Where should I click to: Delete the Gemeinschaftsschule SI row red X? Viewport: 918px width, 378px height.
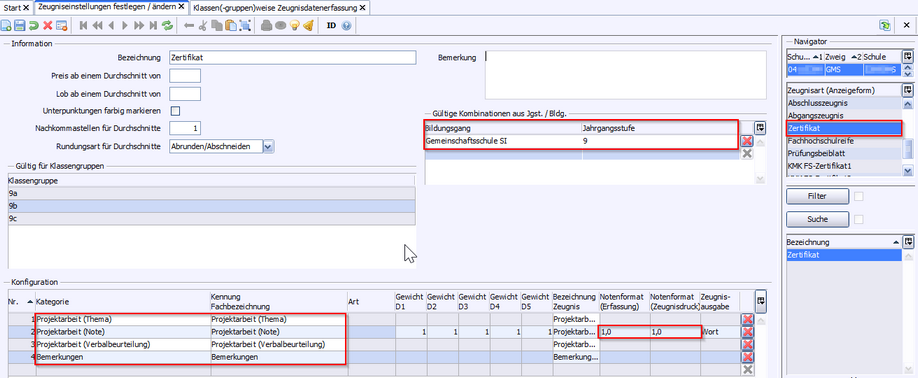pos(746,141)
